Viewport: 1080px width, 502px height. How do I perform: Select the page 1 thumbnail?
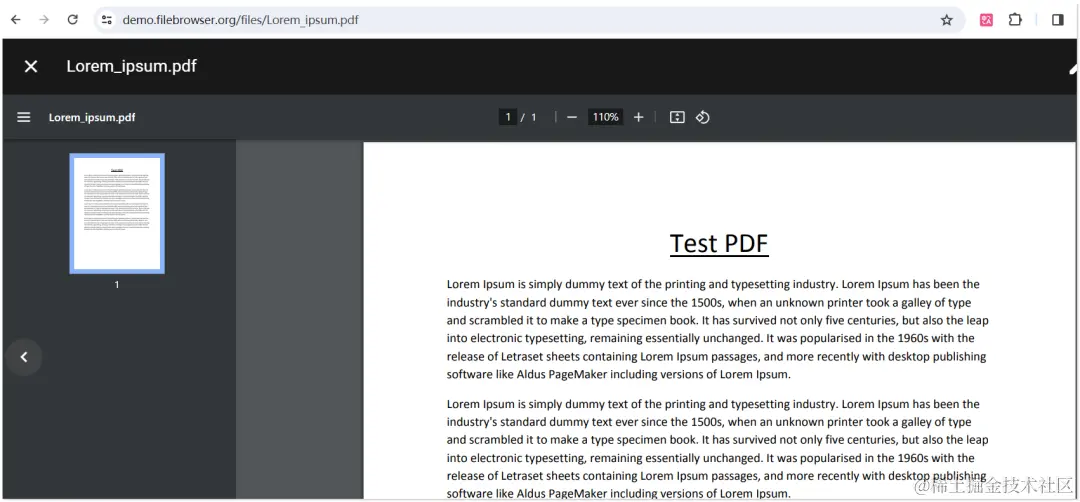117,213
